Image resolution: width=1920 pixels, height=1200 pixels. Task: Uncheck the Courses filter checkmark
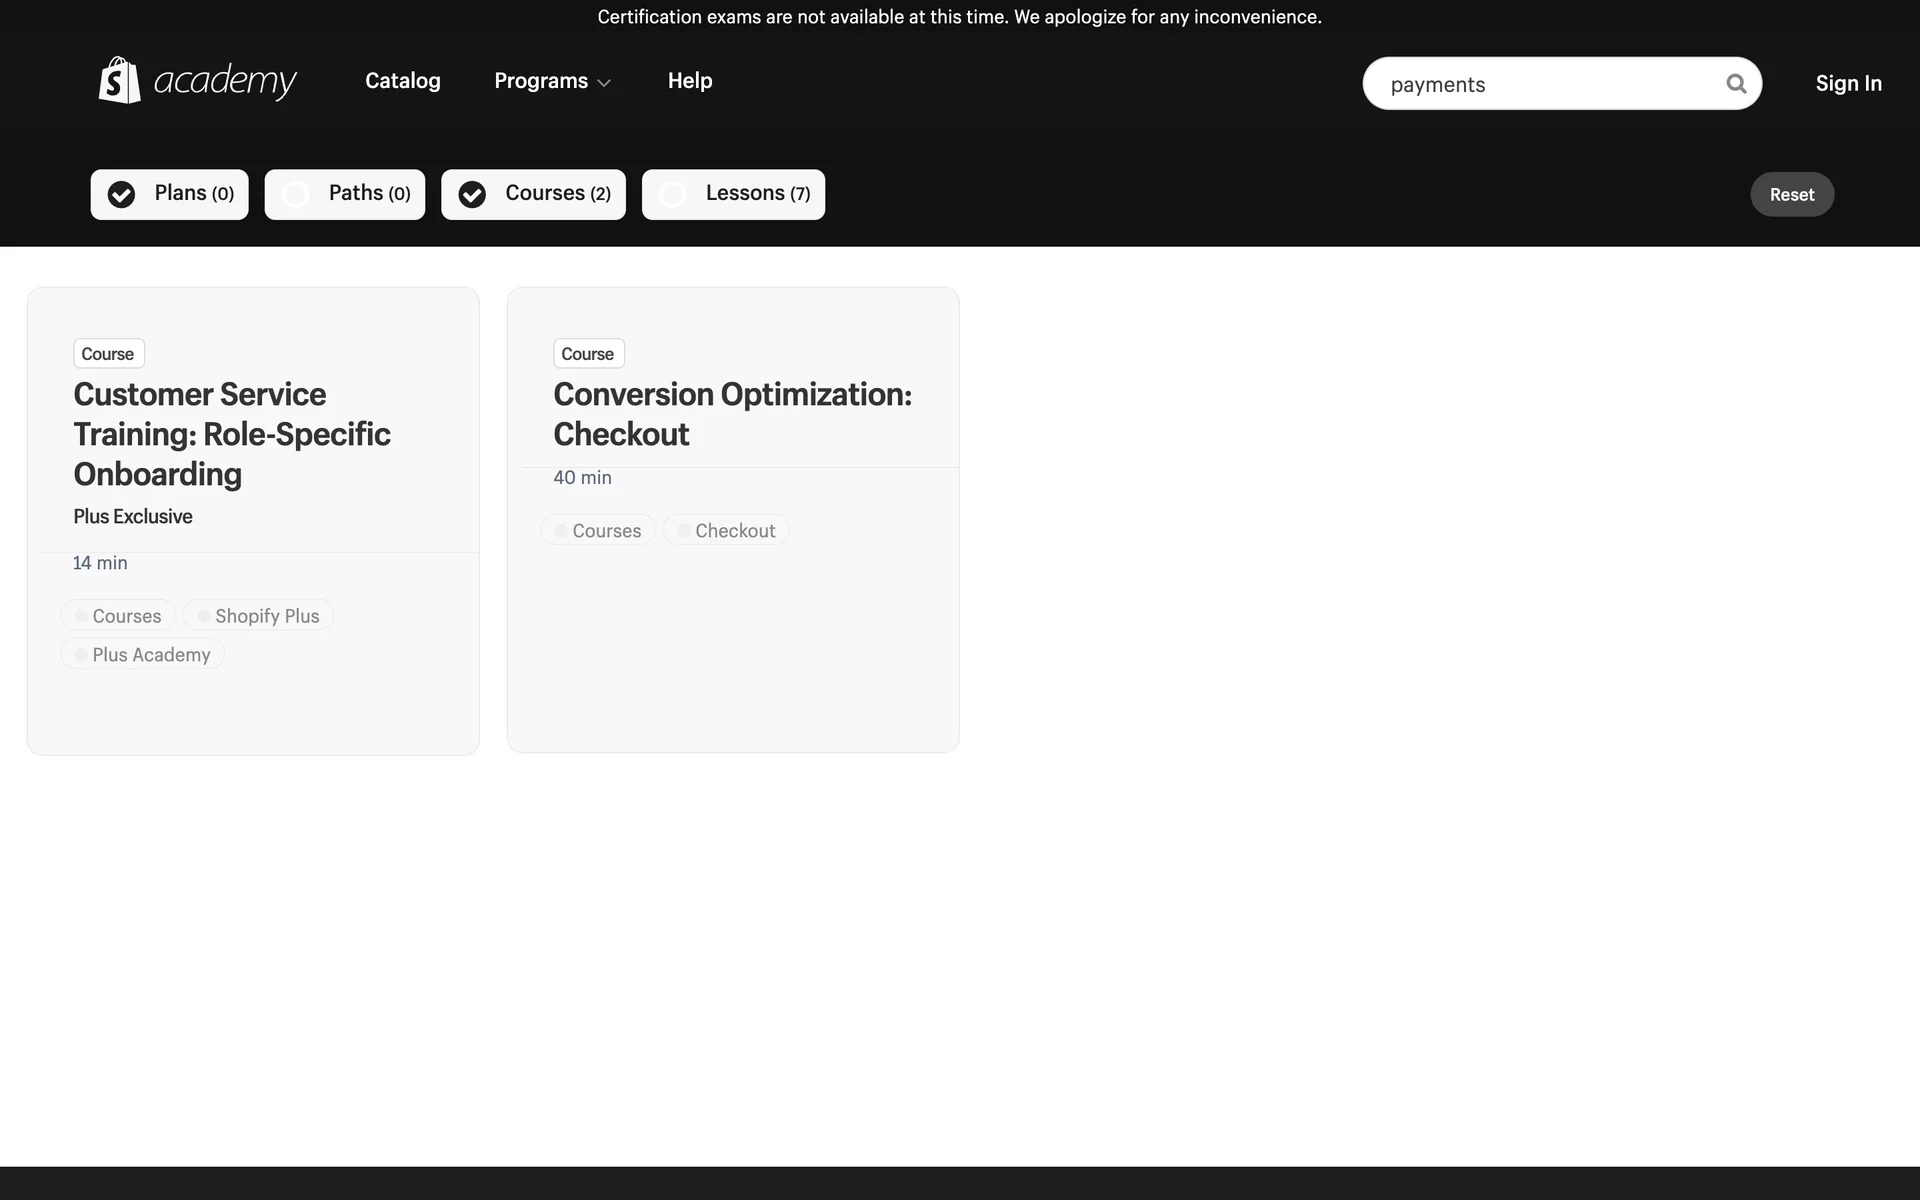tap(472, 194)
